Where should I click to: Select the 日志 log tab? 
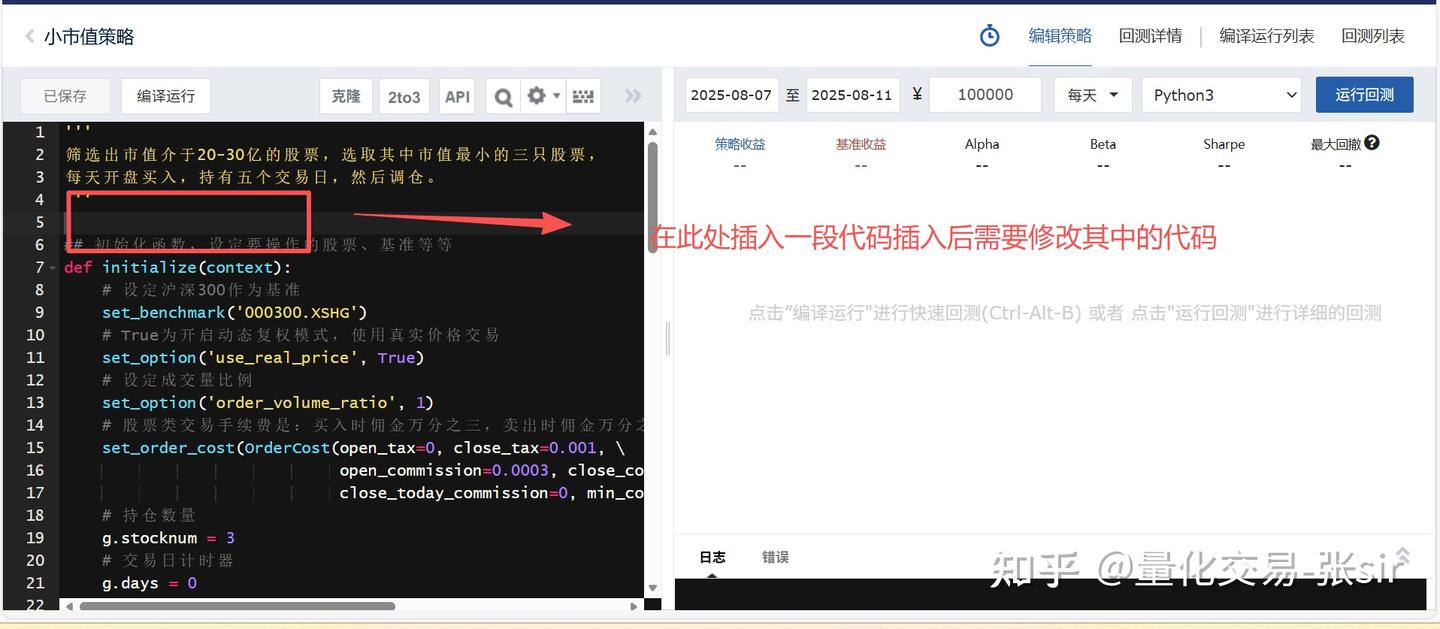pyautogui.click(x=712, y=557)
